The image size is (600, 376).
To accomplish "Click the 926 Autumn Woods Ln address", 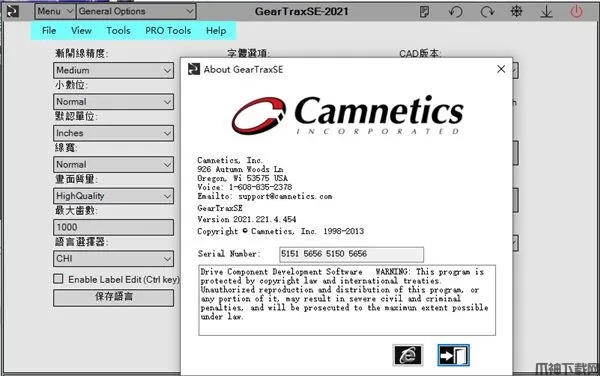I will coord(240,169).
